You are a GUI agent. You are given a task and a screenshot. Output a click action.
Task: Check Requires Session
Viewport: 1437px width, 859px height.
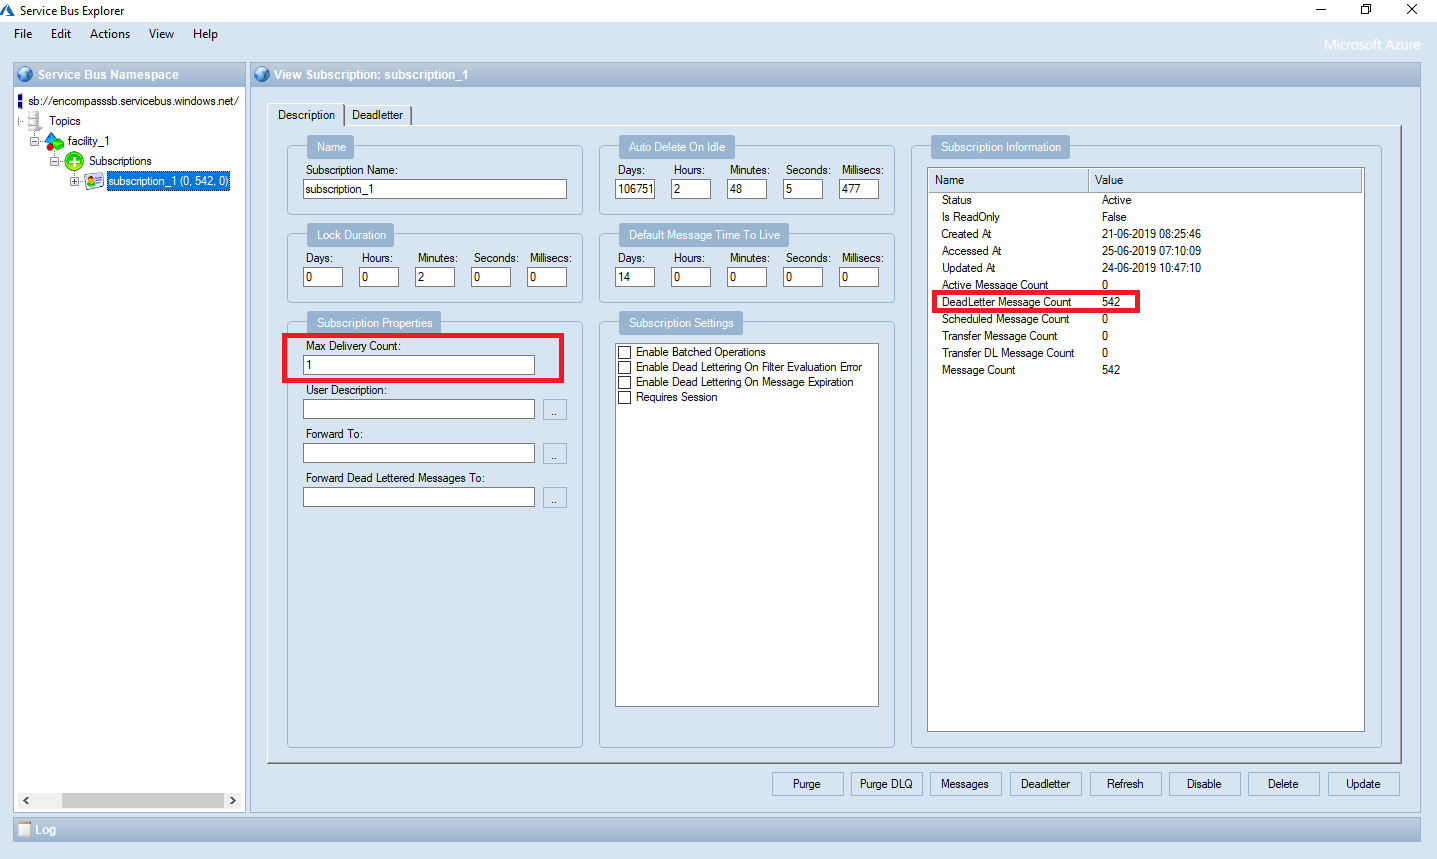click(625, 396)
